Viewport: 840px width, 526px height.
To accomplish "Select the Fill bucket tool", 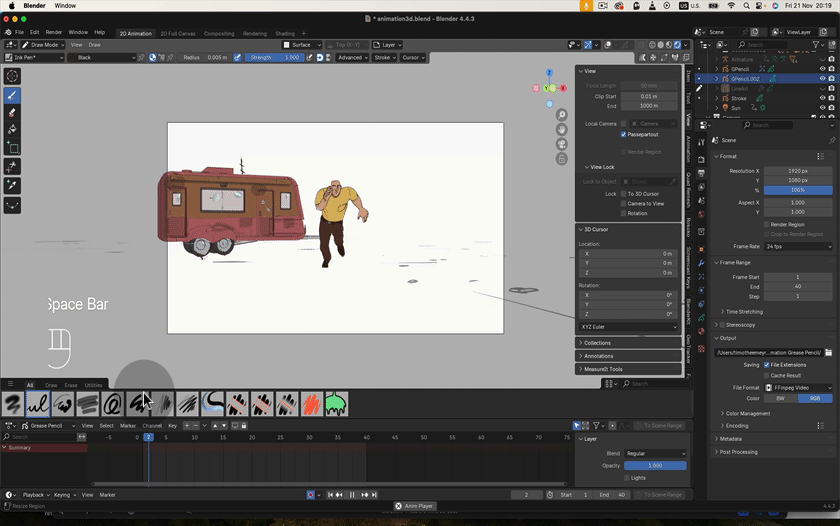I will (12, 130).
